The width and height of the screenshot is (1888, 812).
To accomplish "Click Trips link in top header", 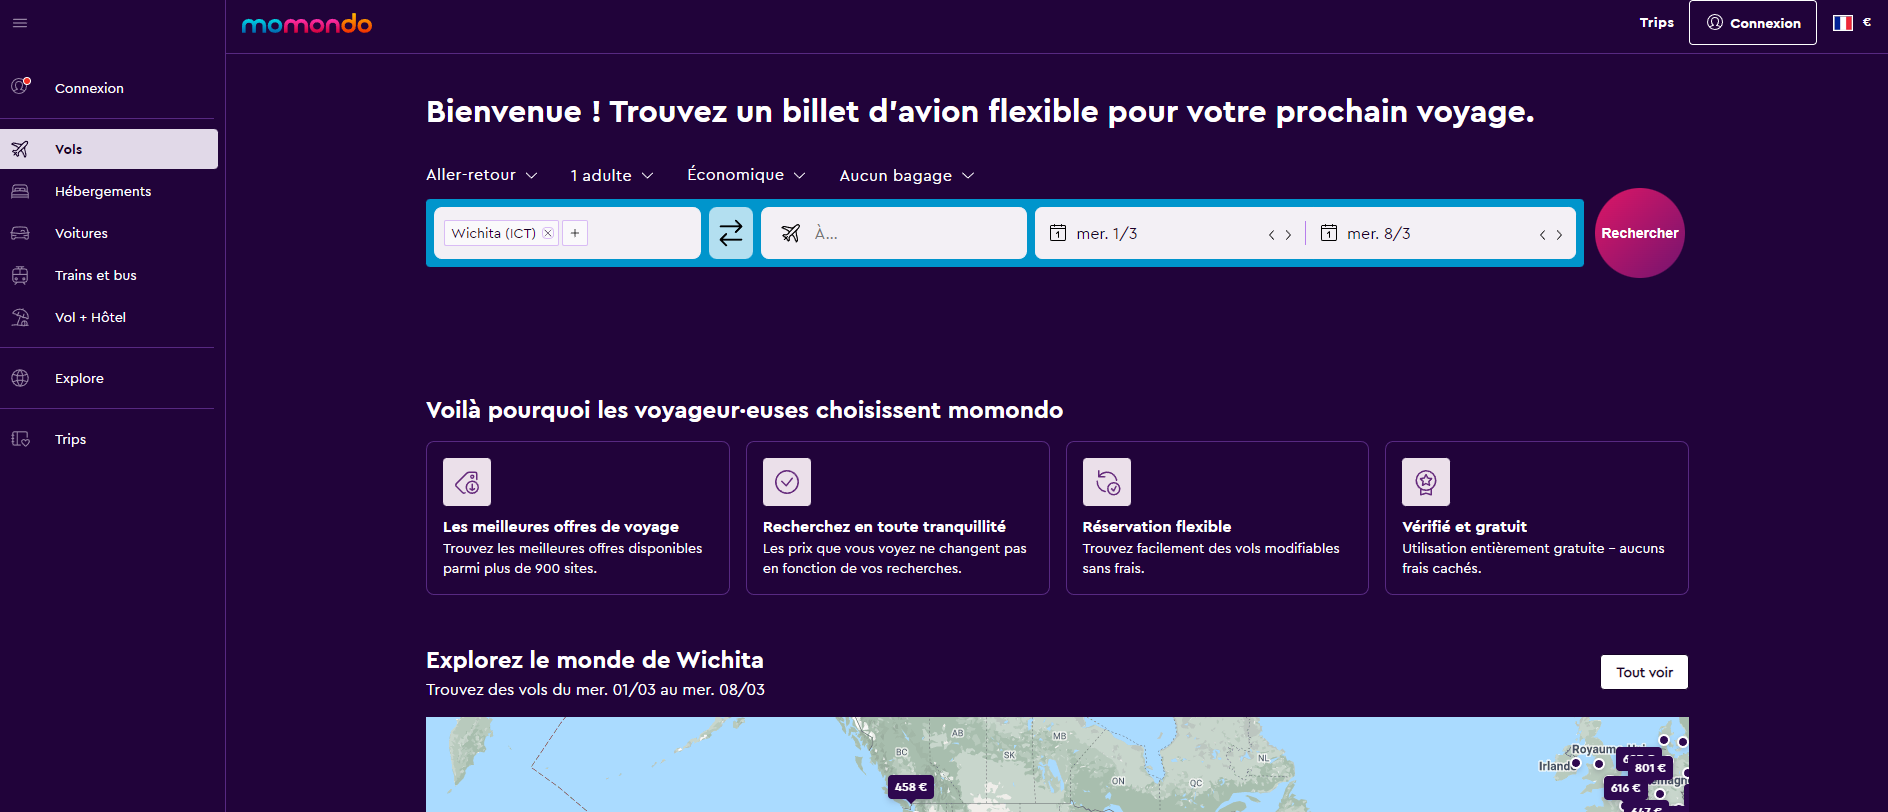I will tap(1656, 22).
